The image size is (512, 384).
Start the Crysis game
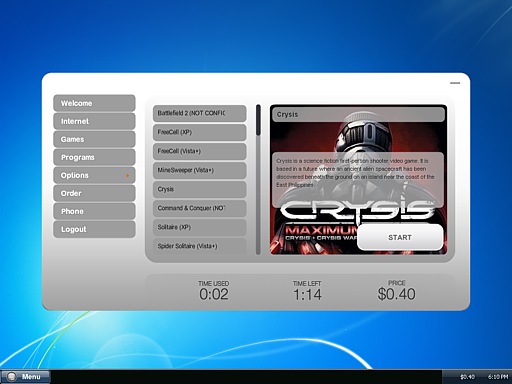pyautogui.click(x=400, y=237)
